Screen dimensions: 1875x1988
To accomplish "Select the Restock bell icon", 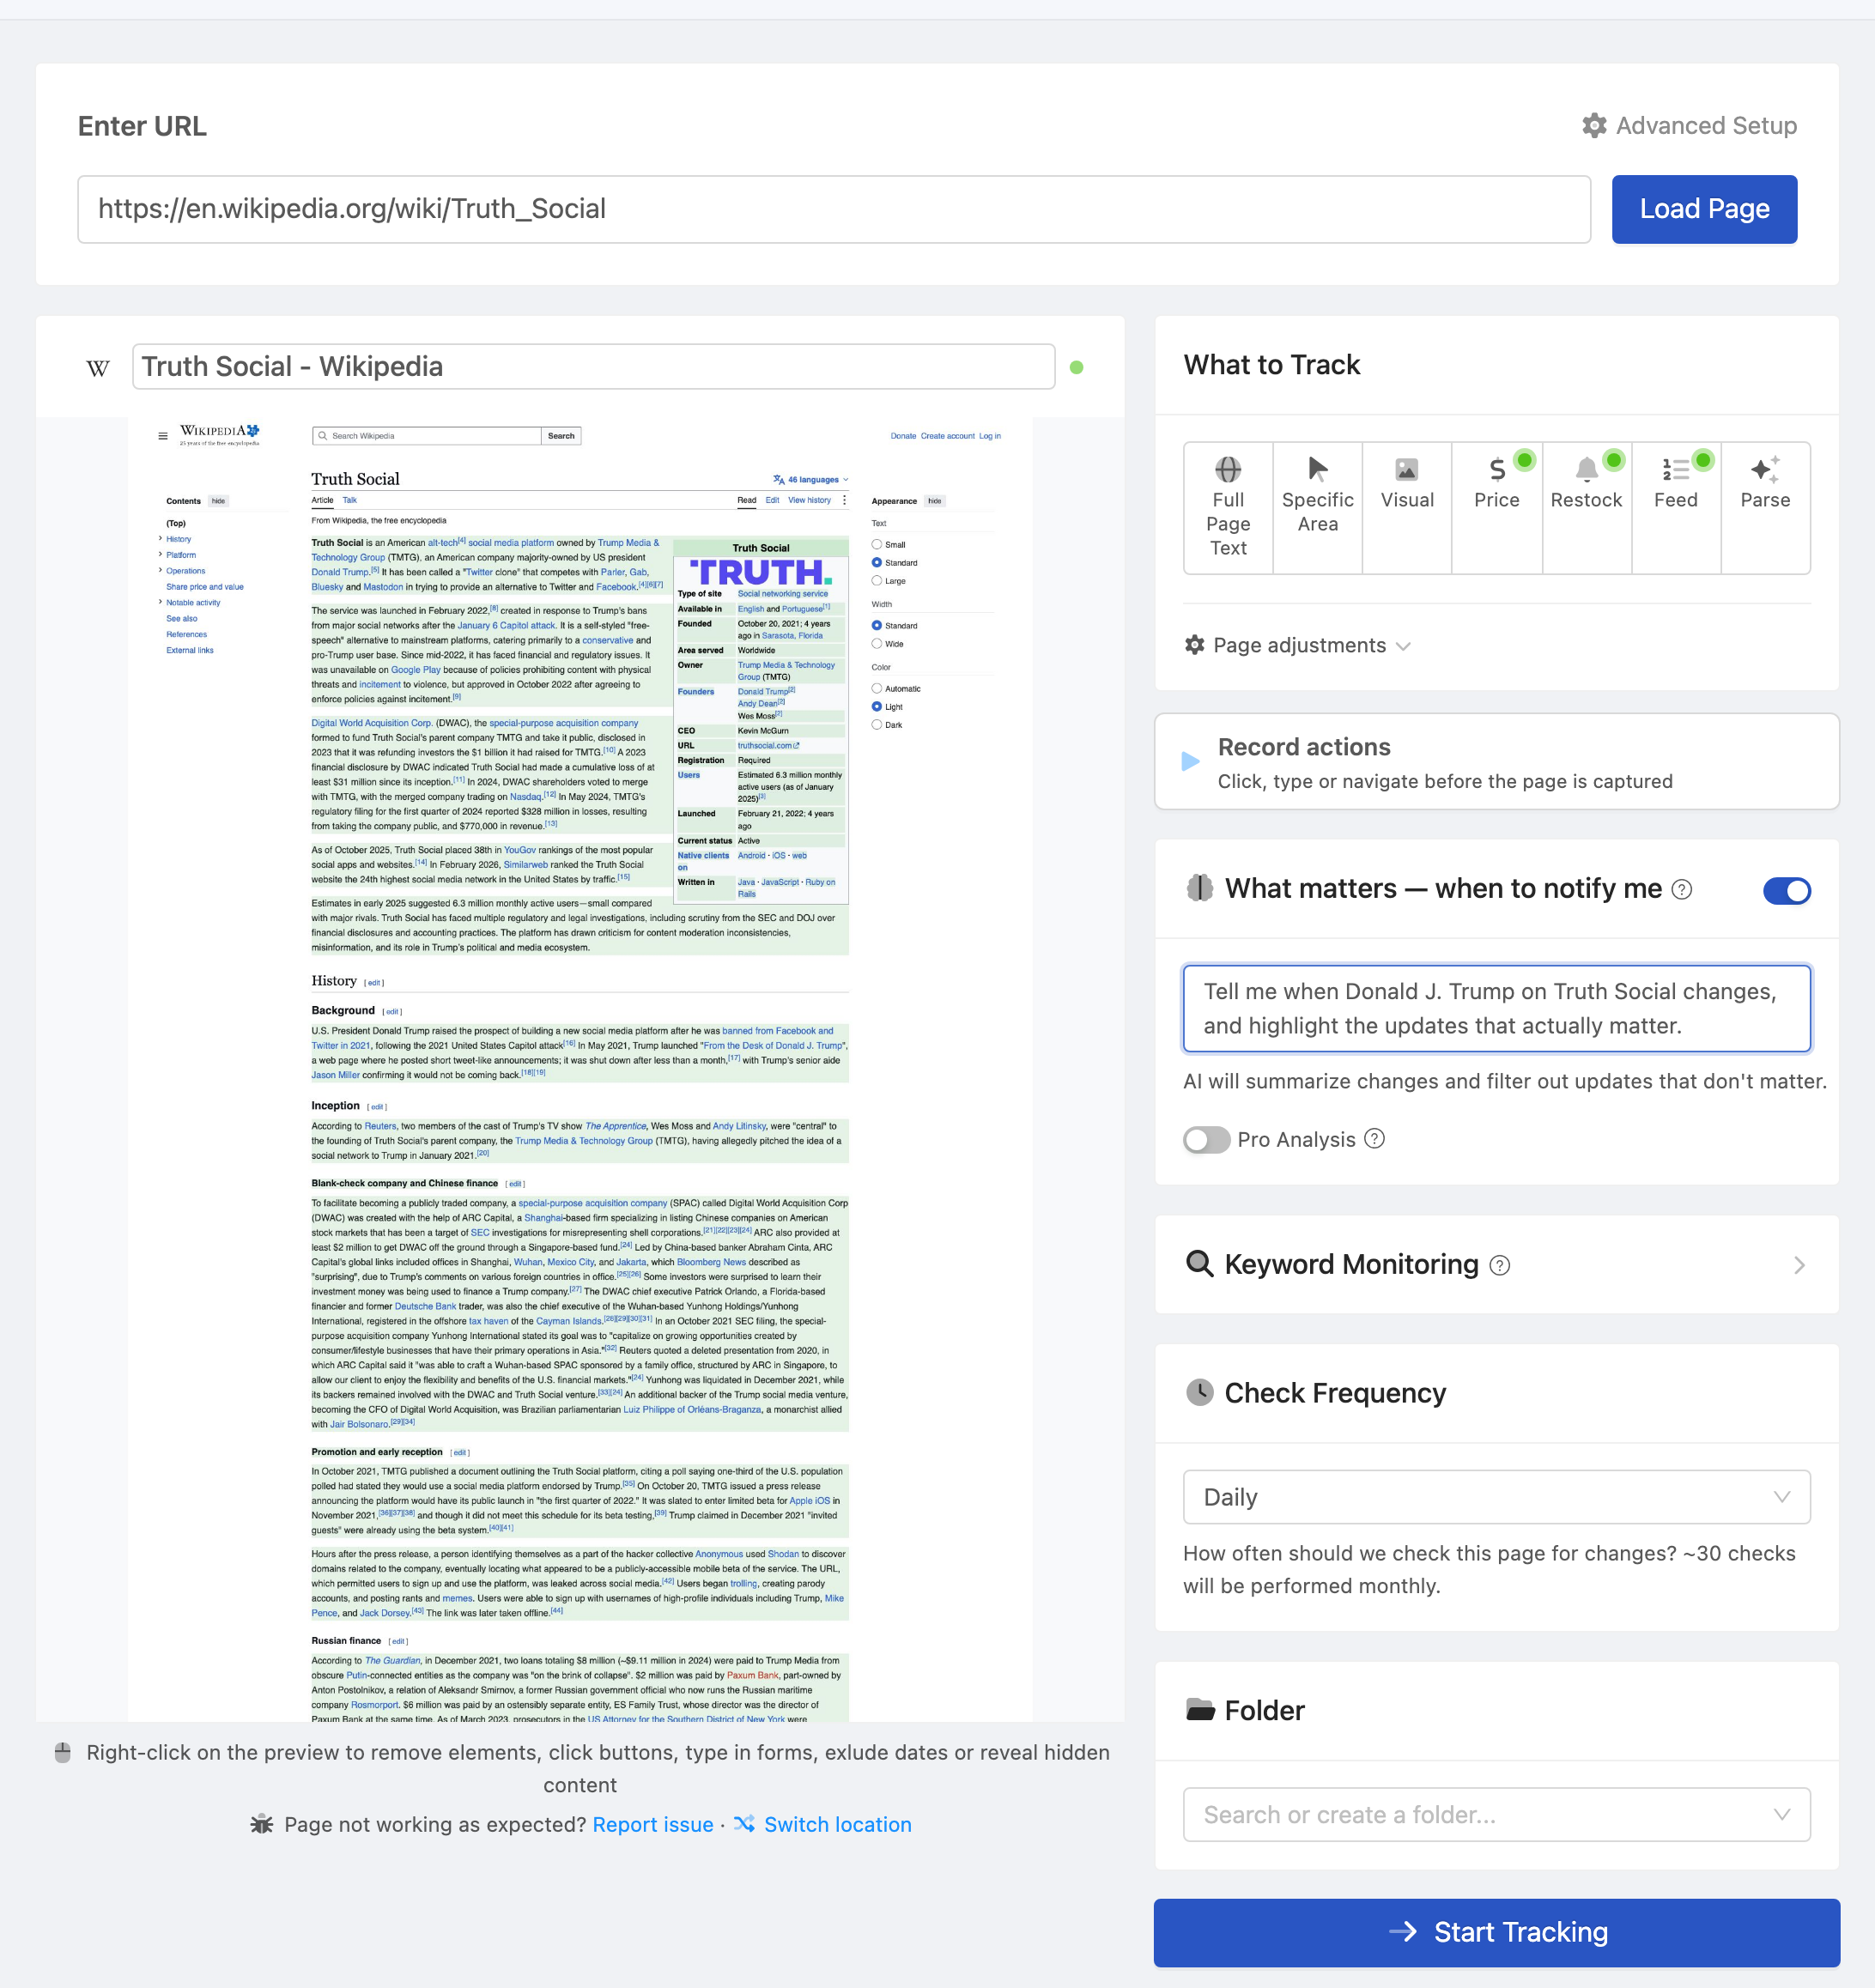I will click(1586, 469).
